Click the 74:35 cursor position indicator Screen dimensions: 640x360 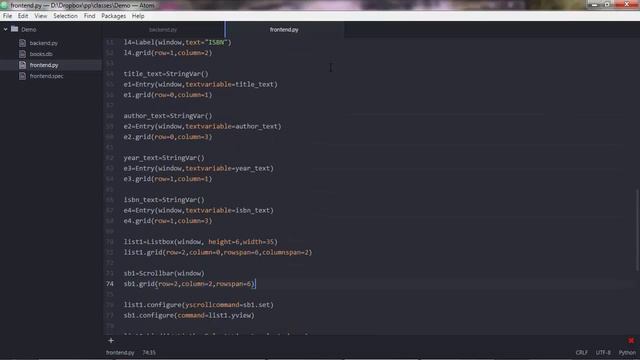pos(149,353)
